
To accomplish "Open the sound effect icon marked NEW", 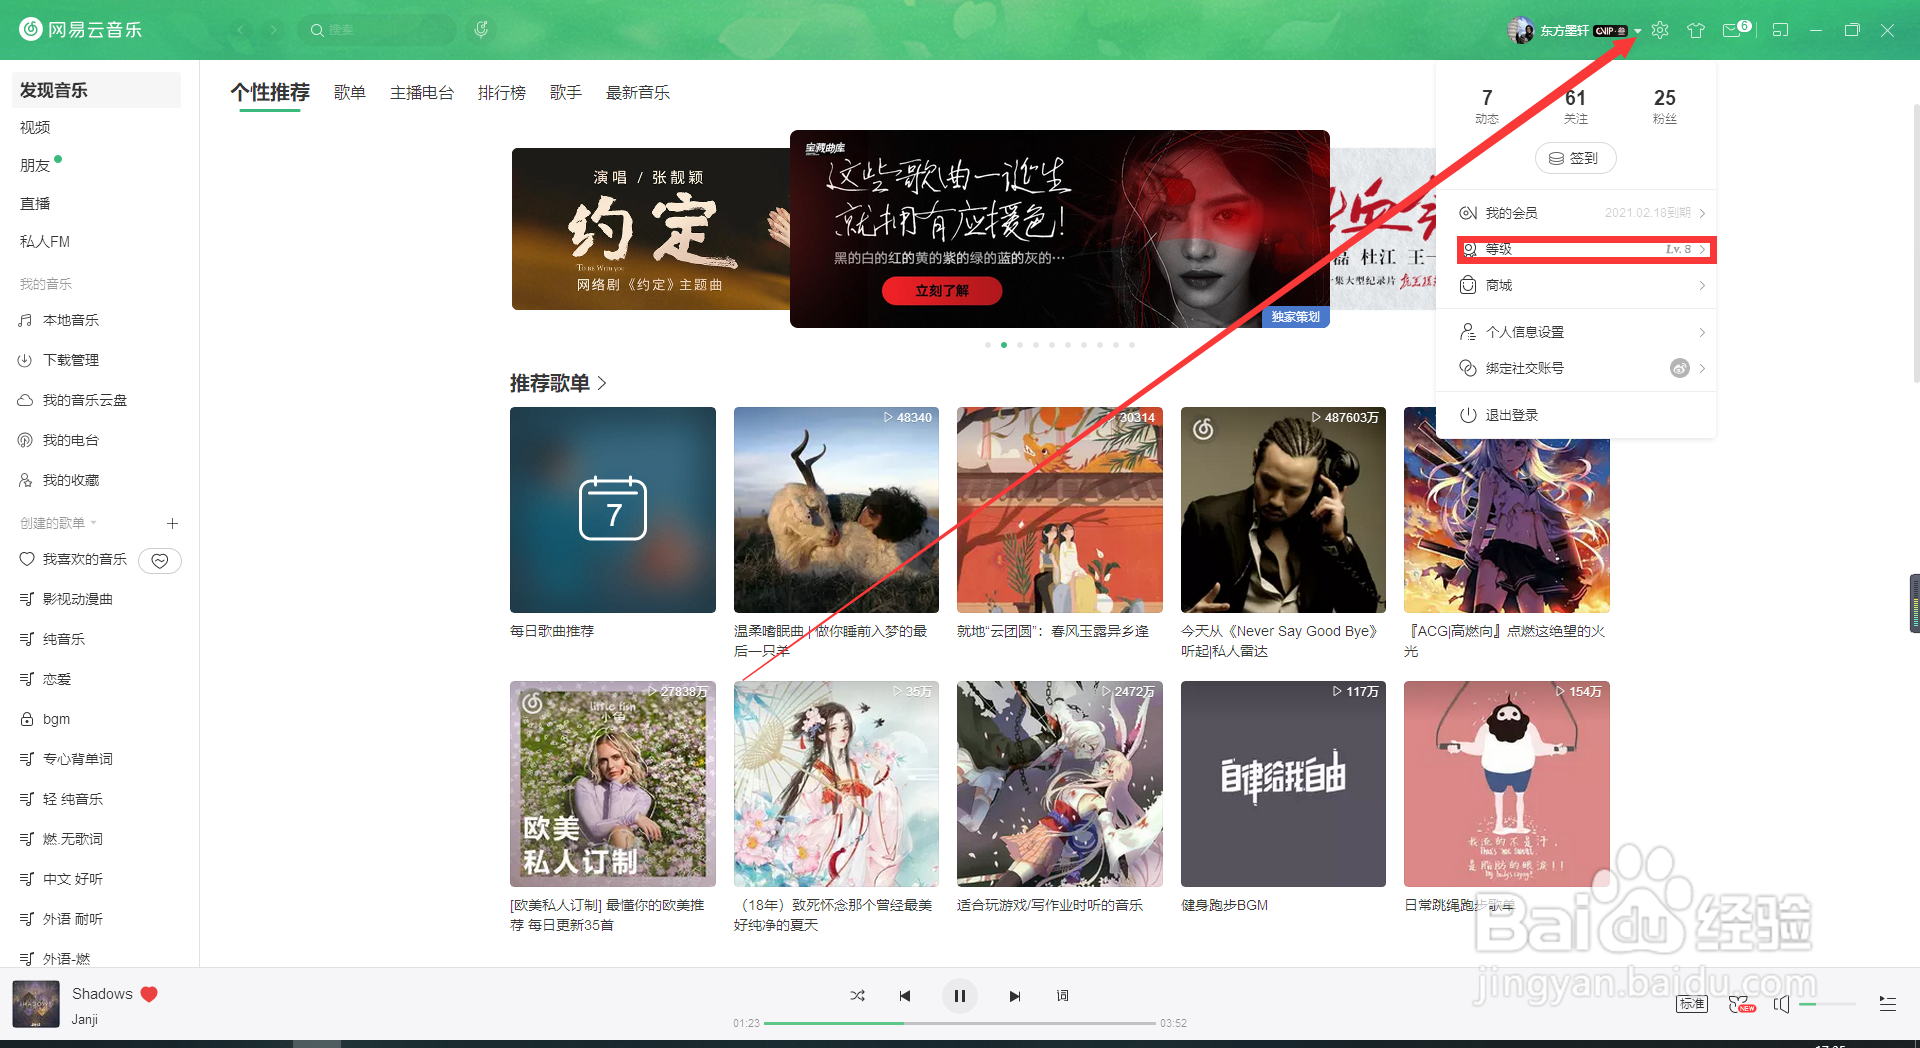I will tap(1741, 1004).
